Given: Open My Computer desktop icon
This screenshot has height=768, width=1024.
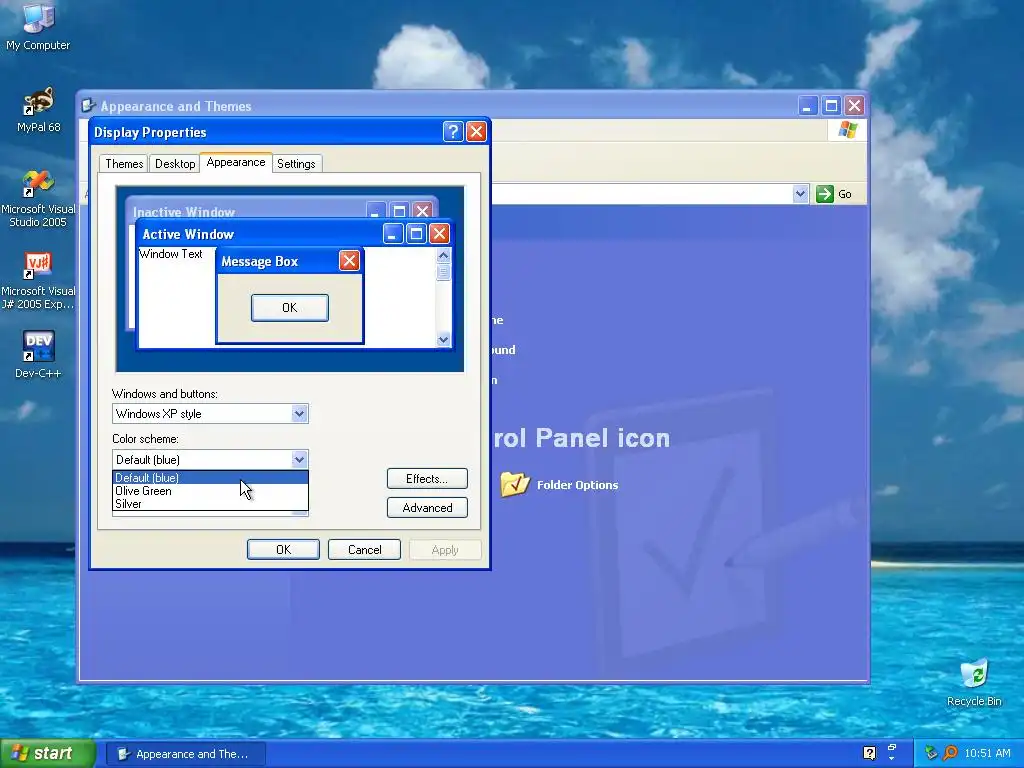Looking at the screenshot, I should coord(38,25).
